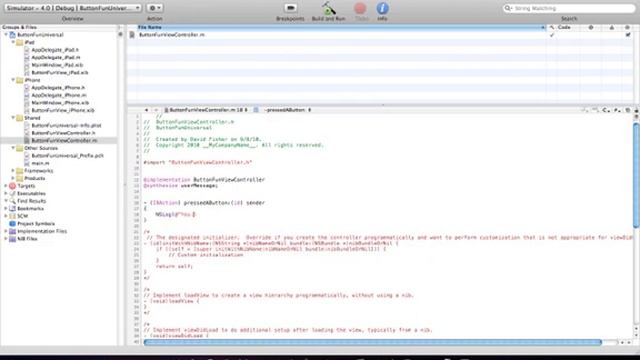Click the lock icon at the editor's right edge
The image size is (640, 360).
pyautogui.click(x=636, y=110)
